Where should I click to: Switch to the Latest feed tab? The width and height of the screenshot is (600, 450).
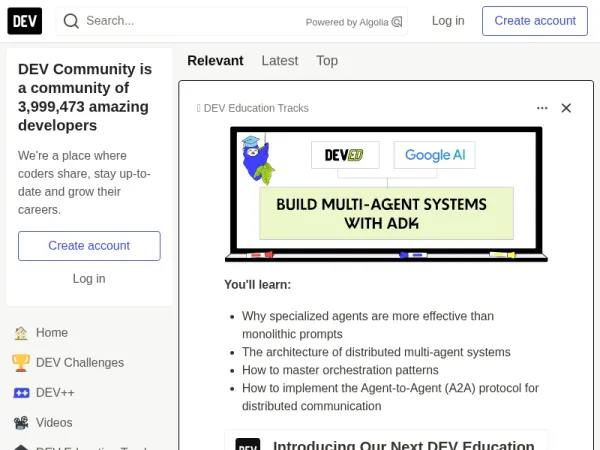pos(280,60)
